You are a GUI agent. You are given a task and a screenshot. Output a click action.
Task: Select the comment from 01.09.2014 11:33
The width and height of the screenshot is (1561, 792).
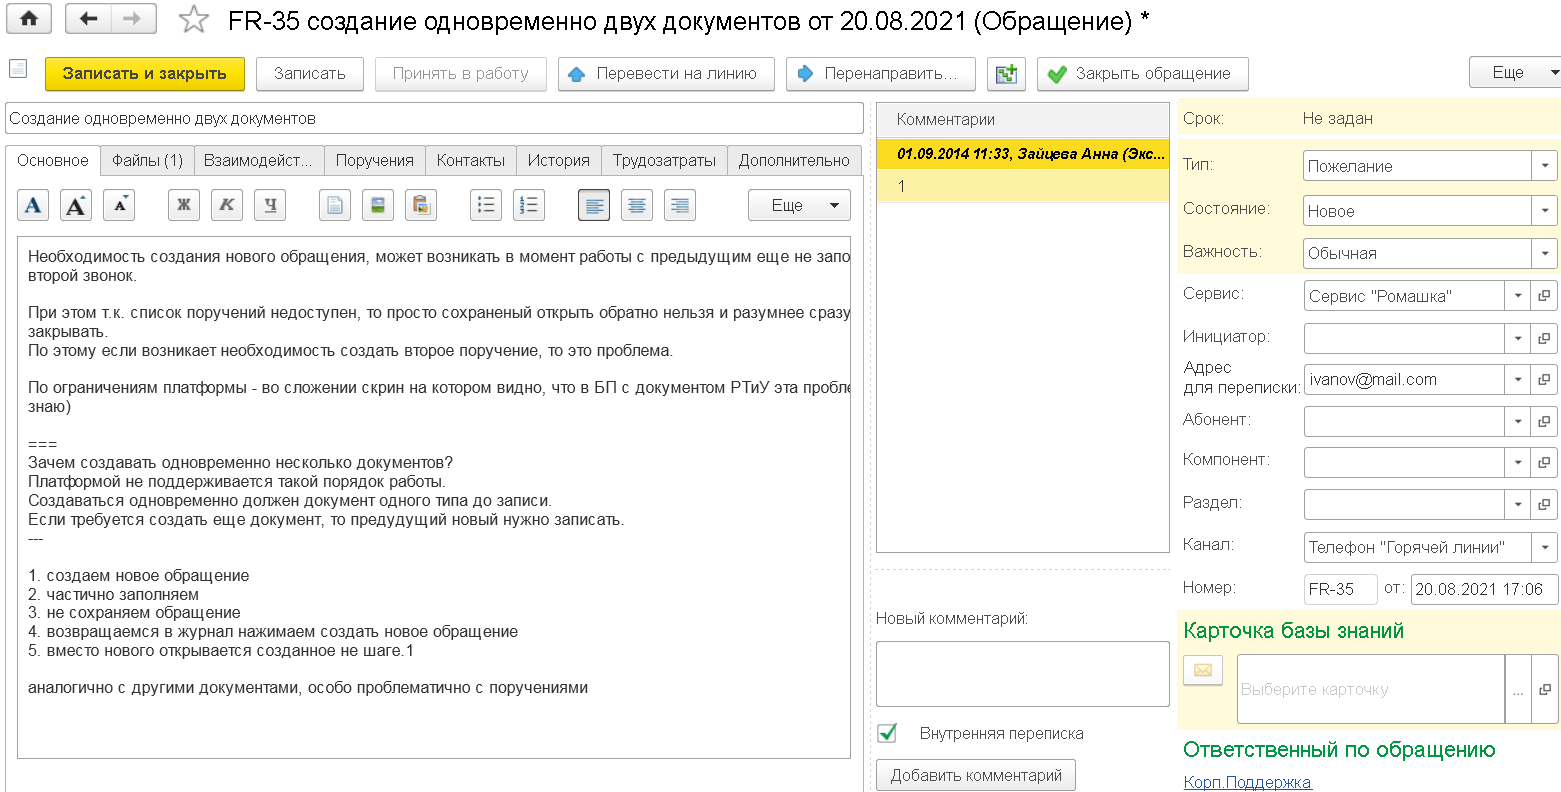click(1023, 154)
